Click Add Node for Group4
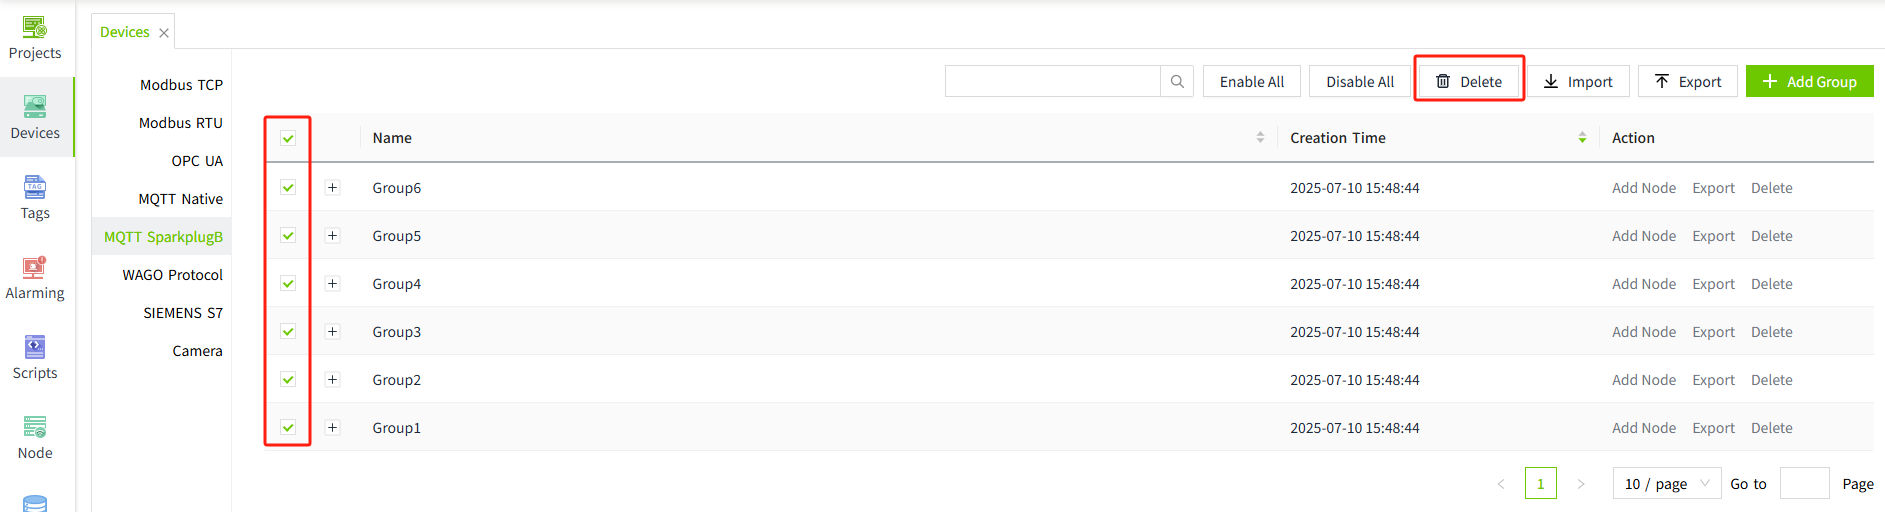The image size is (1885, 512). coord(1643,284)
